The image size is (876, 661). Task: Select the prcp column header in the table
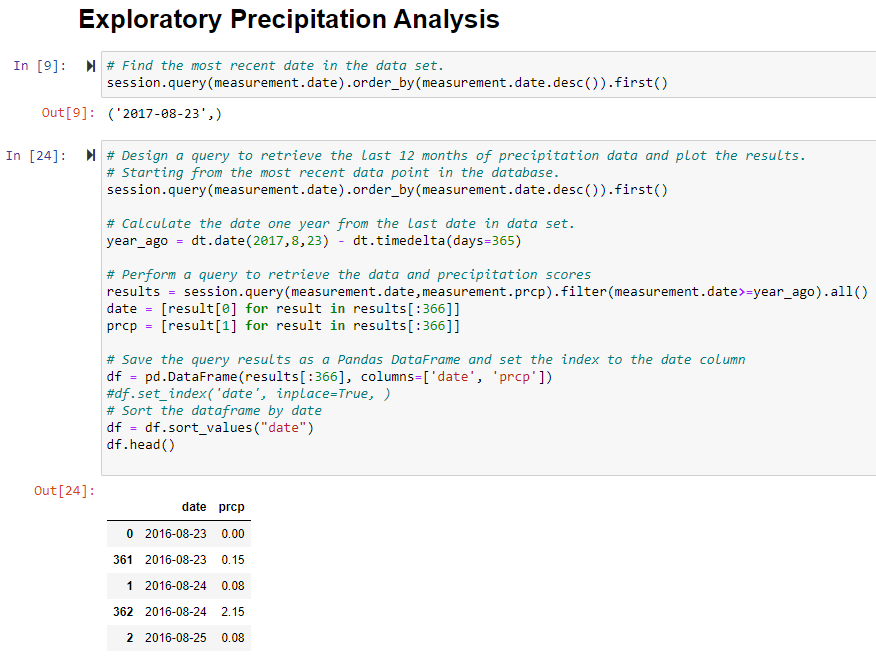click(x=231, y=507)
